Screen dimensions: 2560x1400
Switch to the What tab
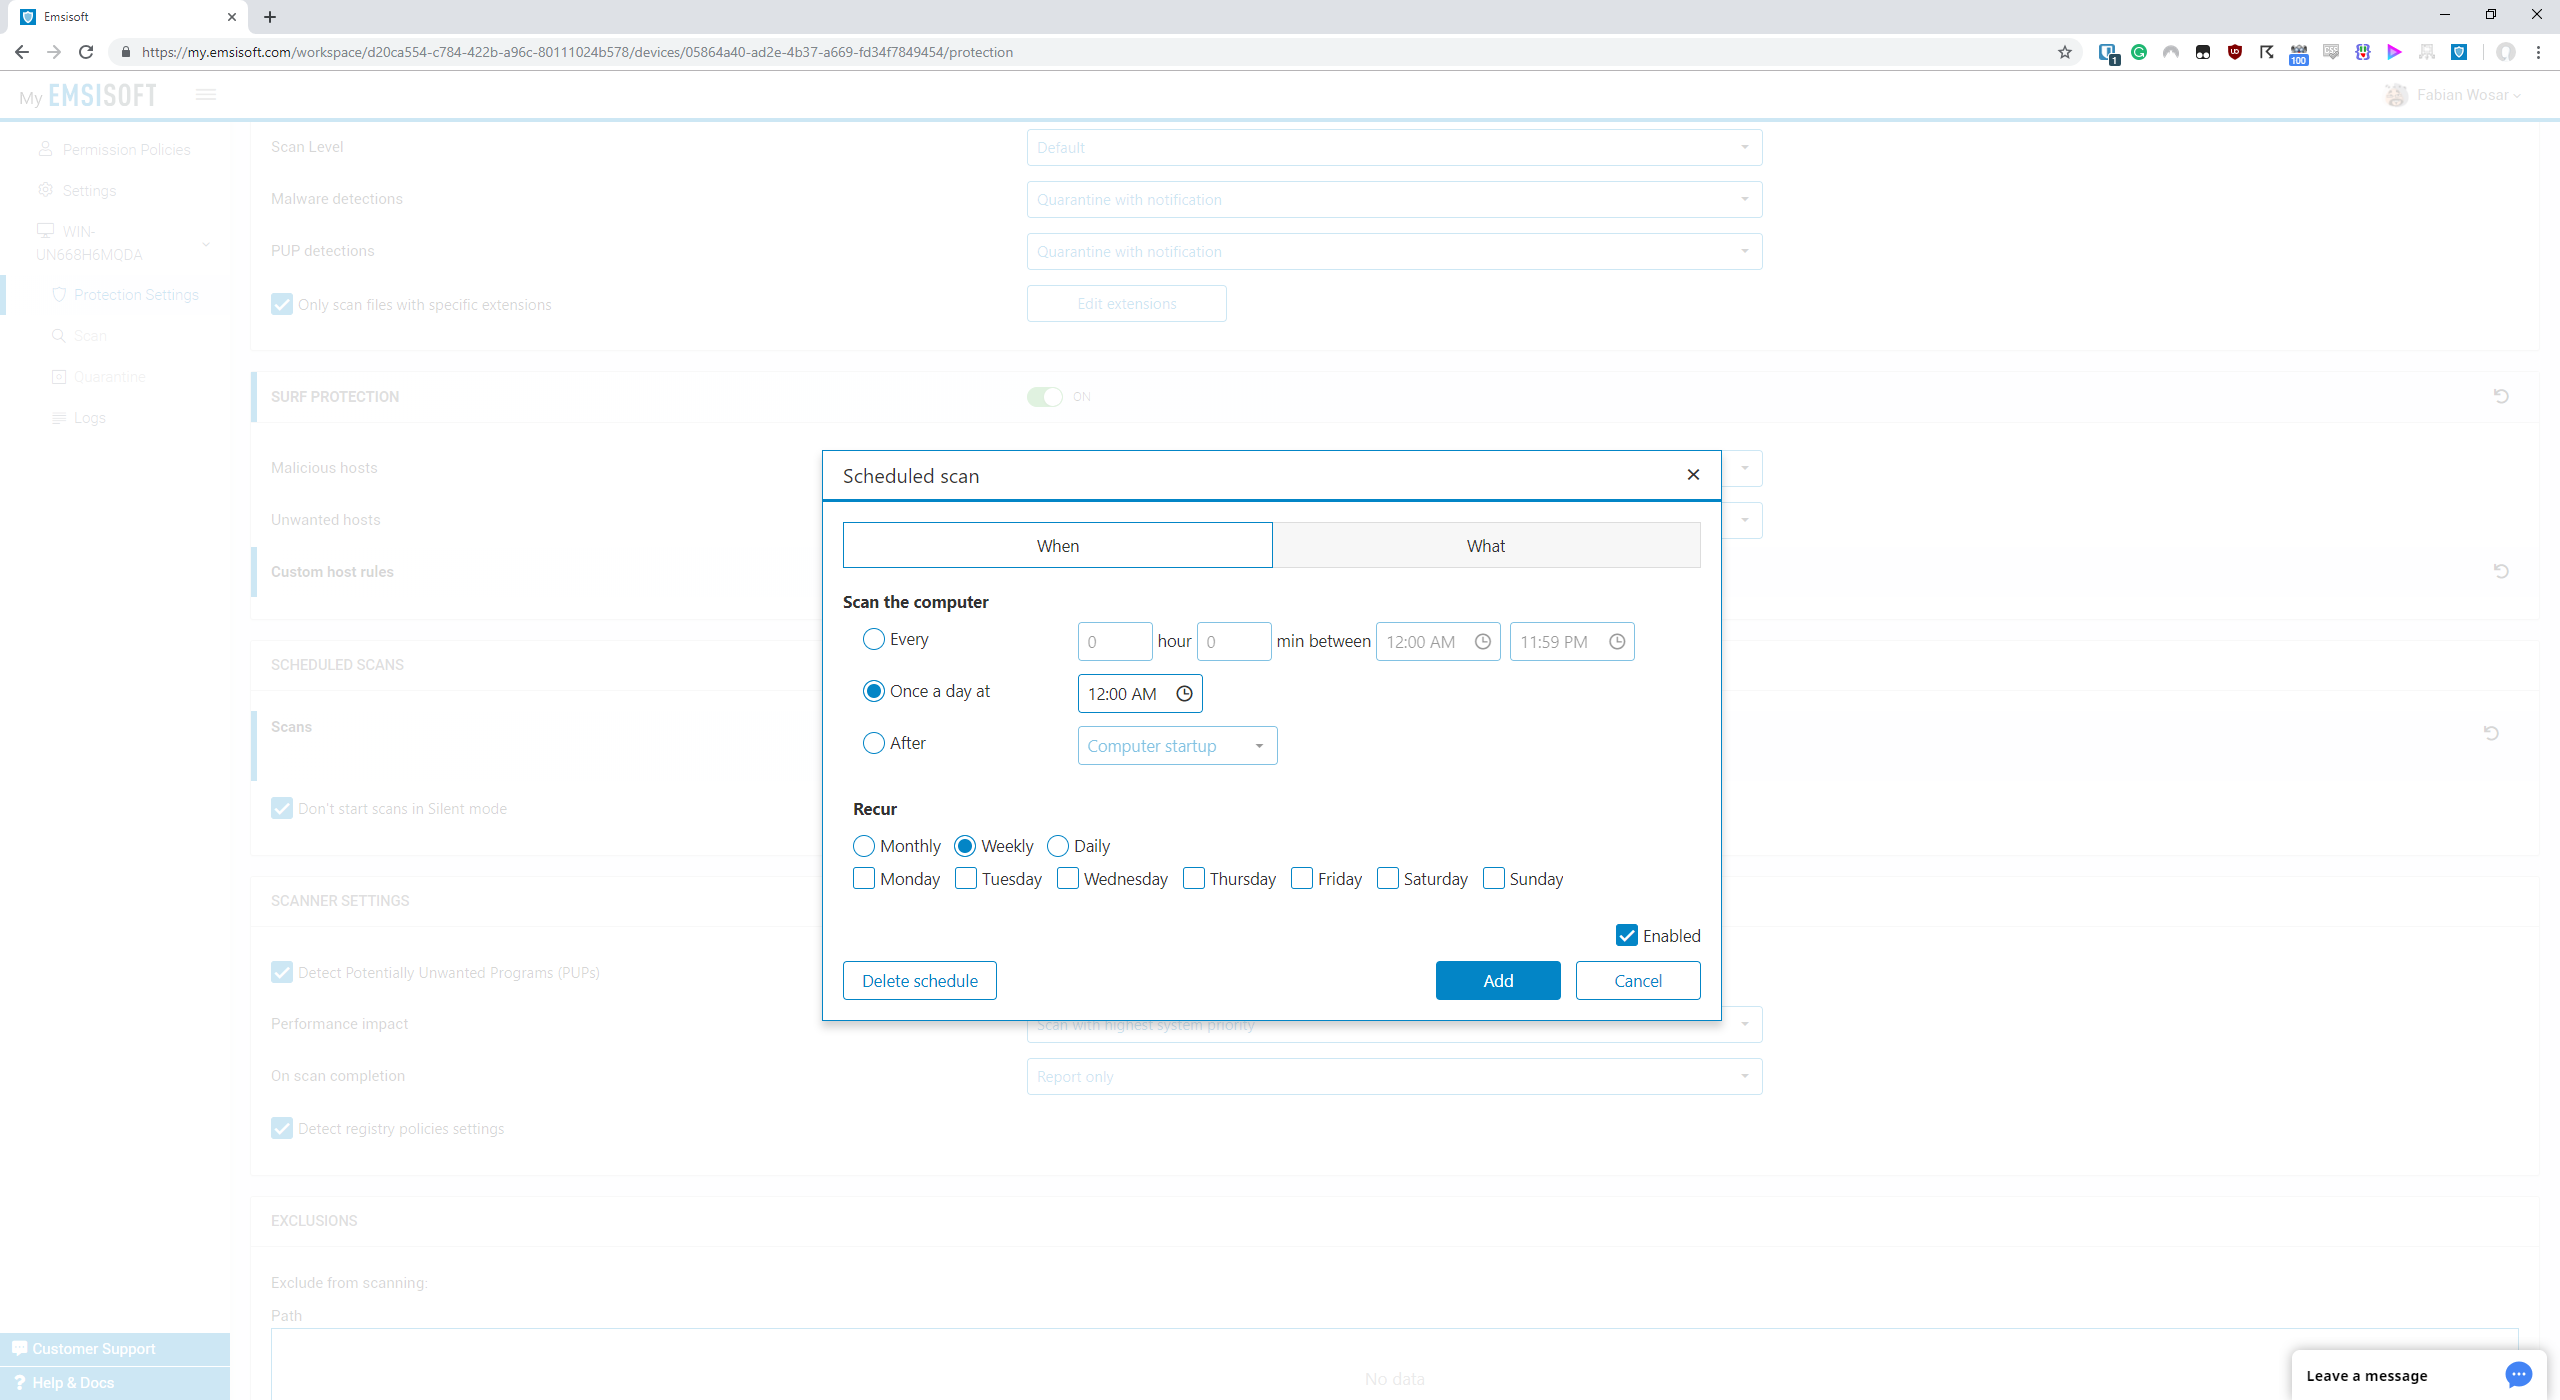click(x=1486, y=546)
